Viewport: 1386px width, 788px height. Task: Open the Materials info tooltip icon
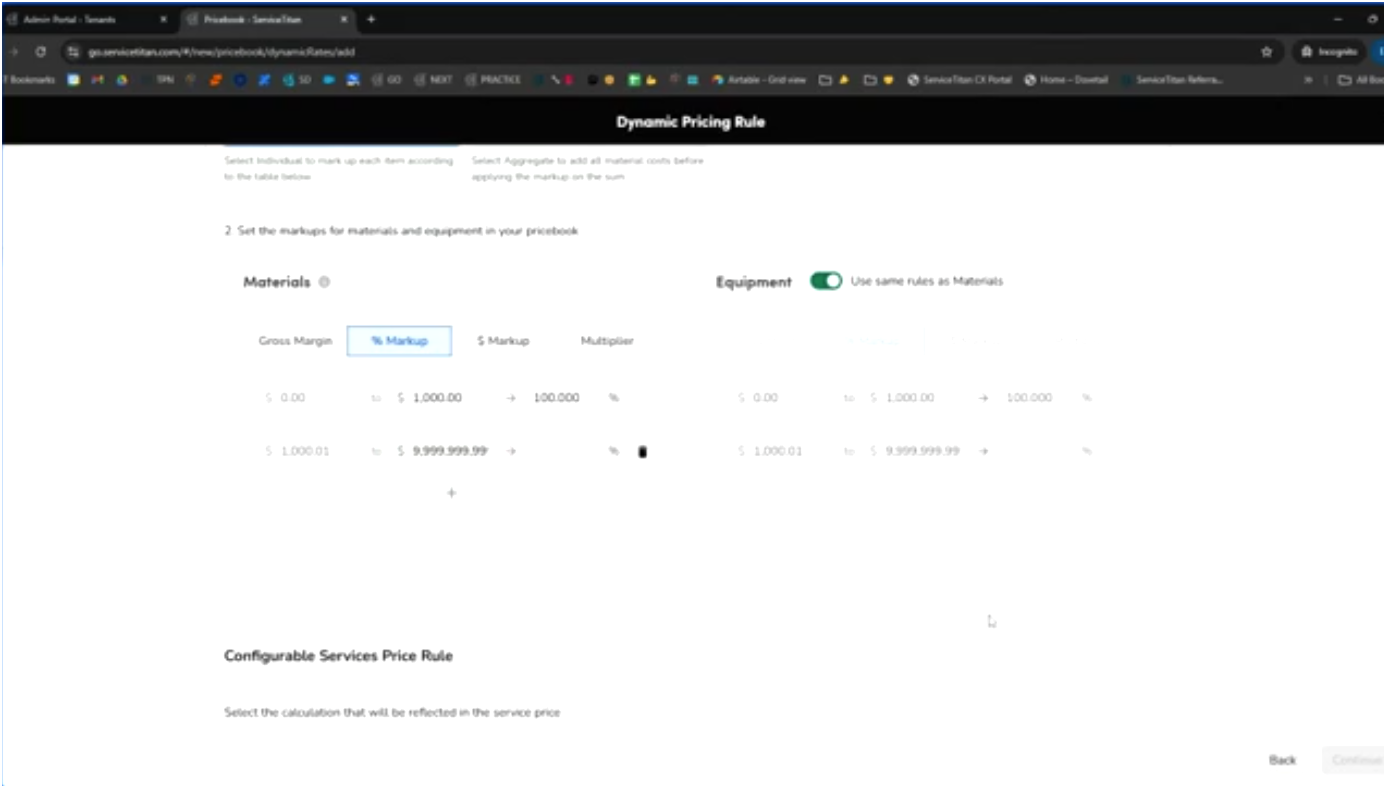324,282
